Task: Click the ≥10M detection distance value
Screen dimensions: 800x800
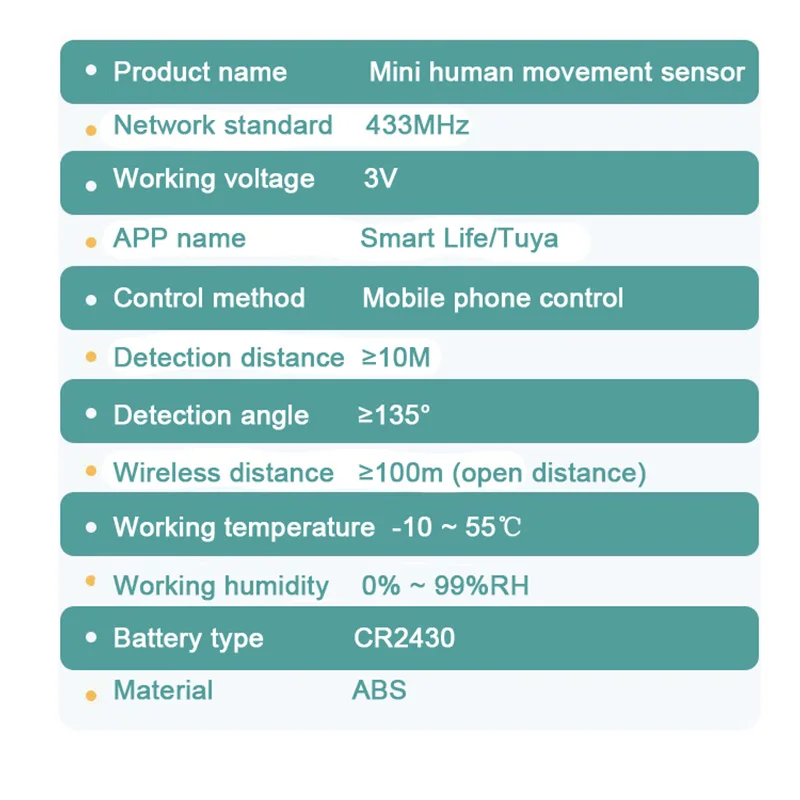Action: click(395, 357)
